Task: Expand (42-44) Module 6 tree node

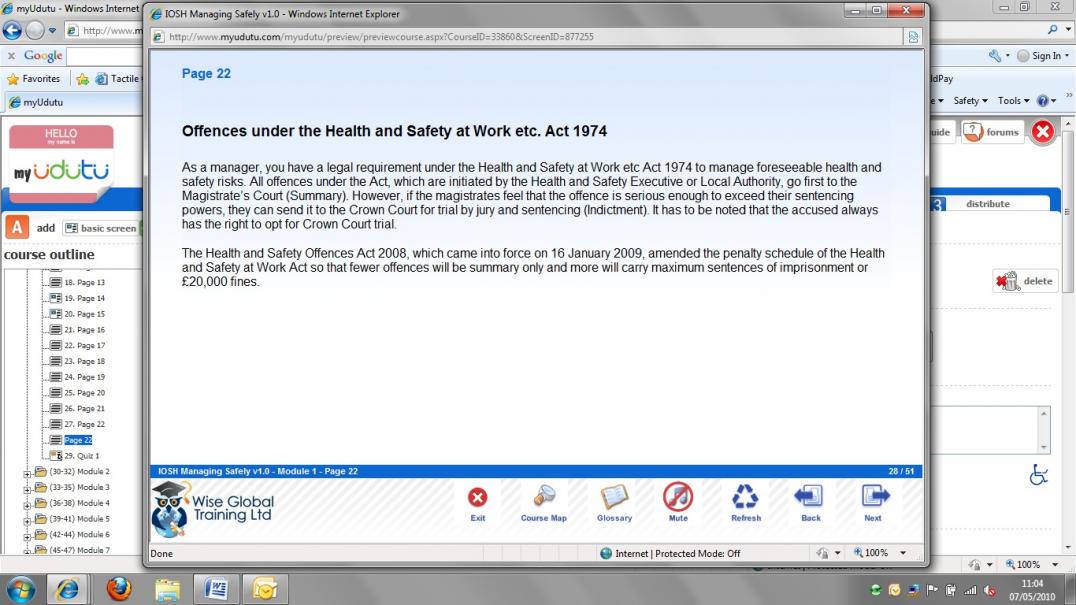Action: point(27,536)
